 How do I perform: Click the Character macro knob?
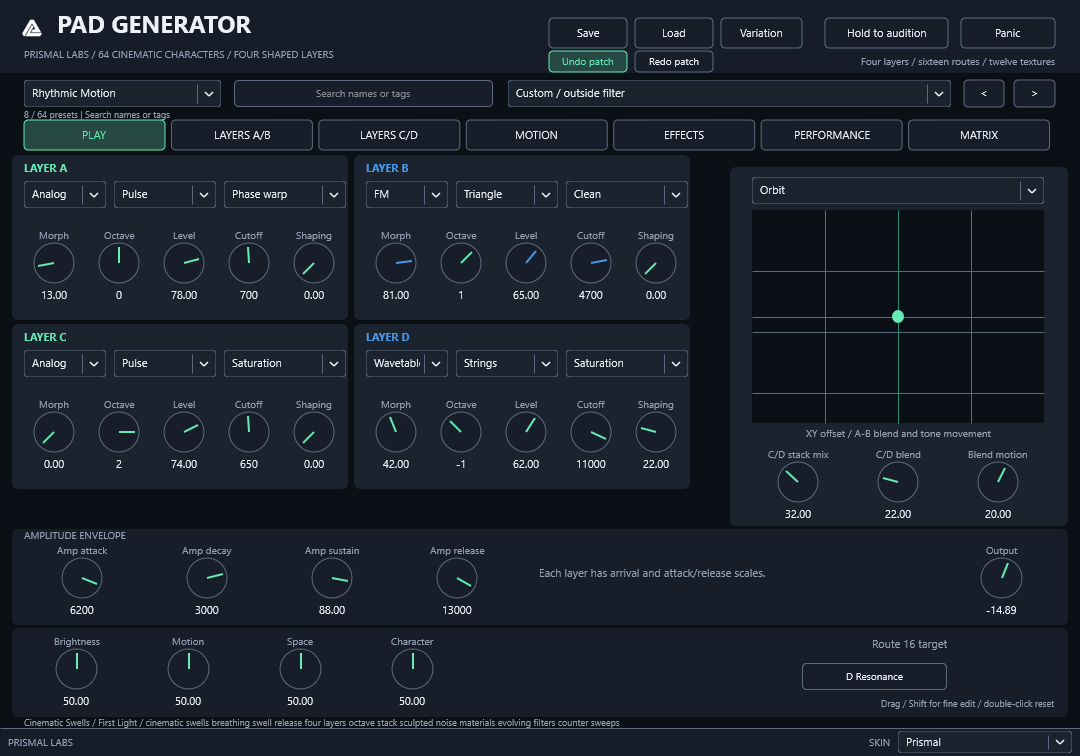pos(413,669)
